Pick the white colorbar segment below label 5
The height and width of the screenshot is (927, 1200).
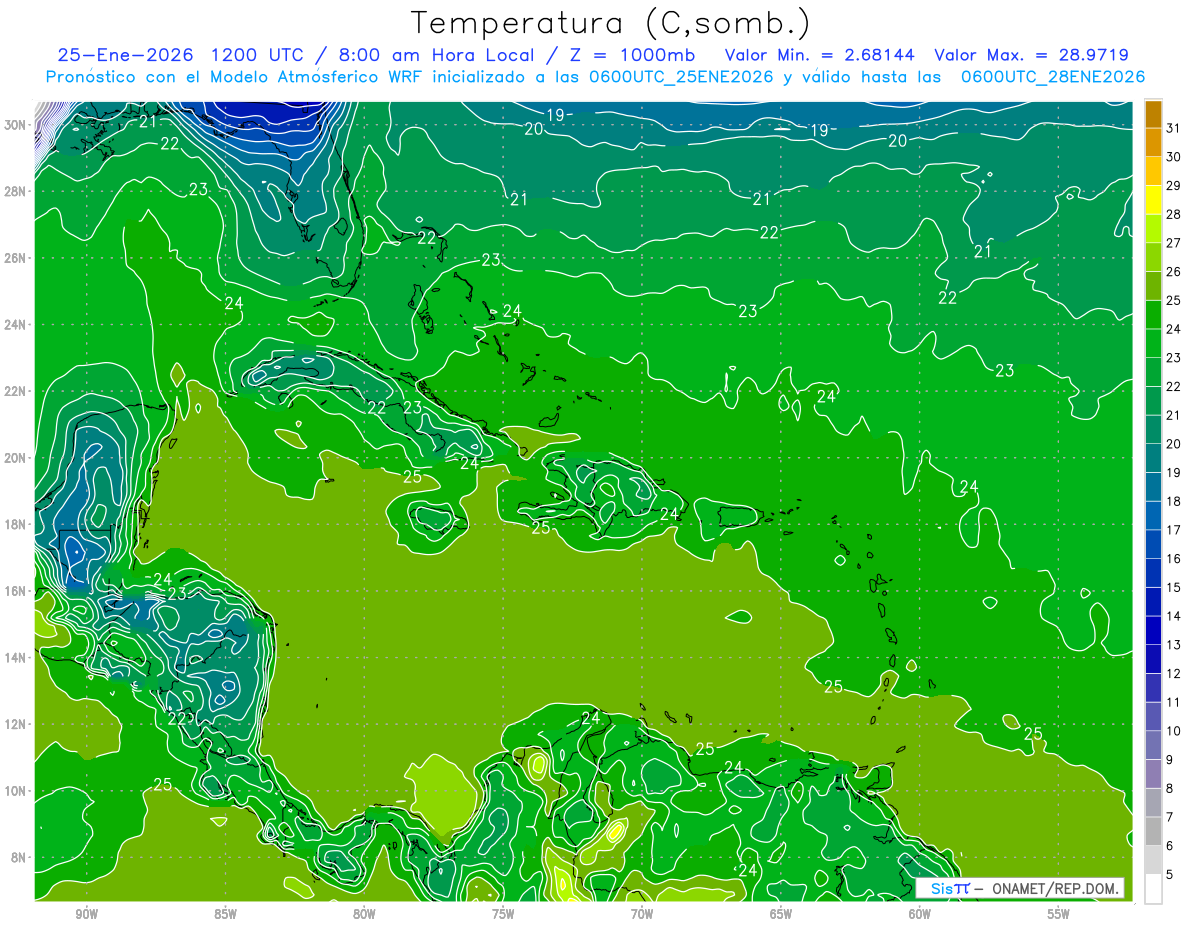1153,888
